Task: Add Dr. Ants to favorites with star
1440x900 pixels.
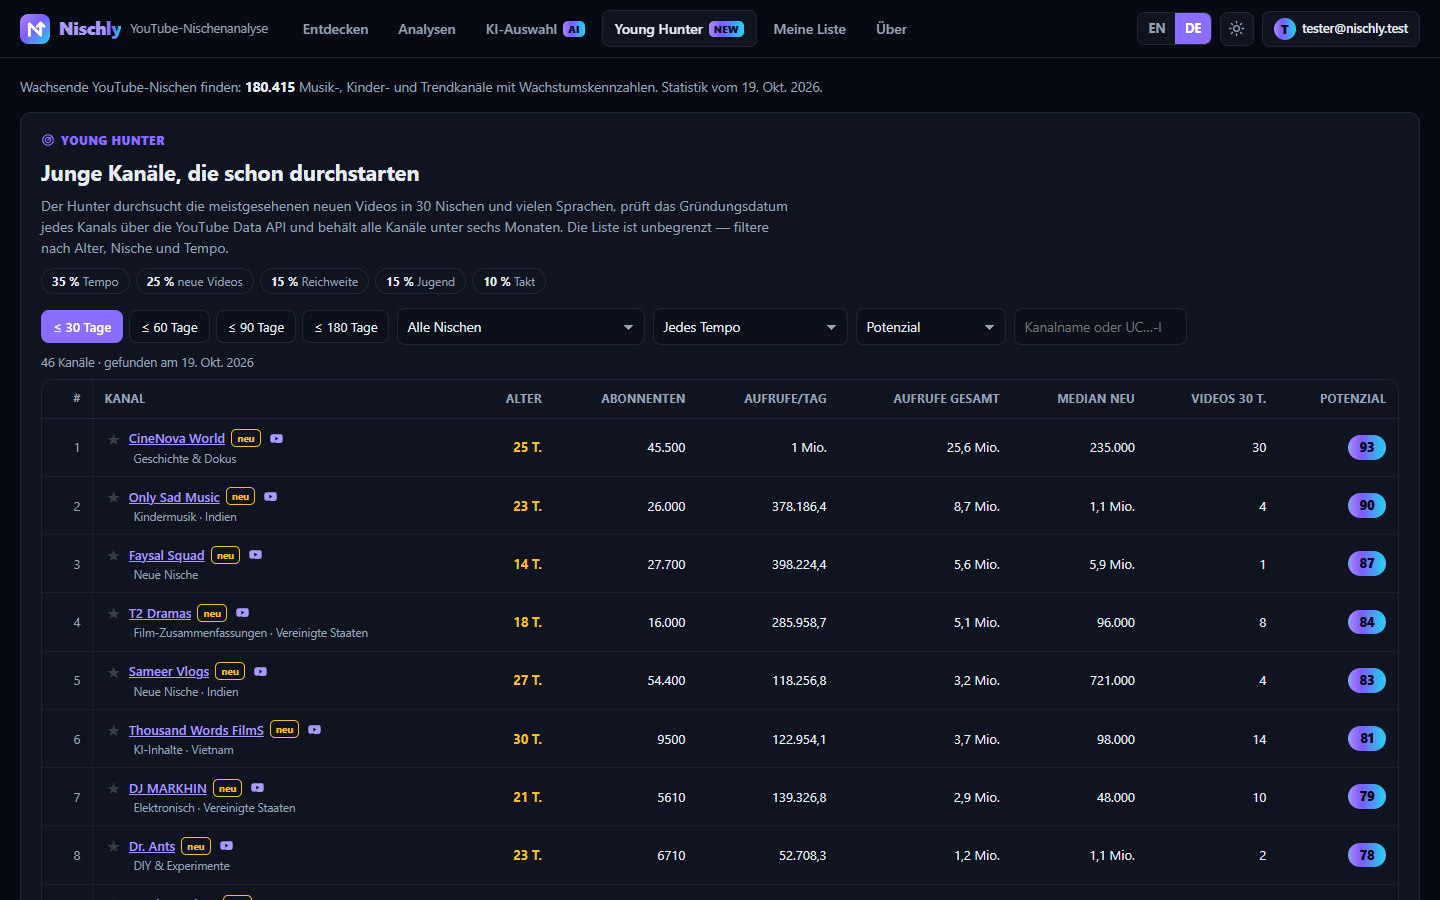Action: pos(114,846)
